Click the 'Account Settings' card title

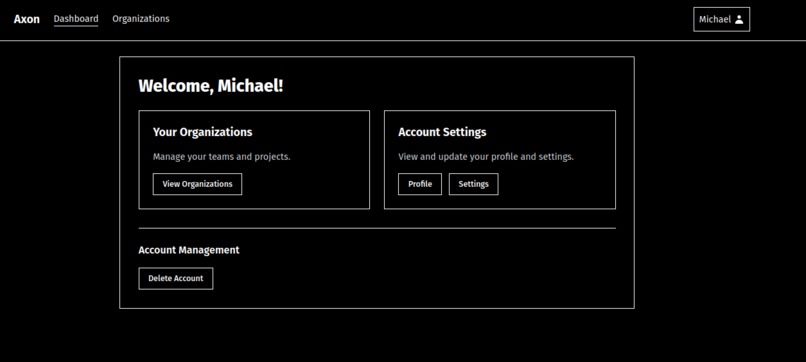[x=442, y=132]
